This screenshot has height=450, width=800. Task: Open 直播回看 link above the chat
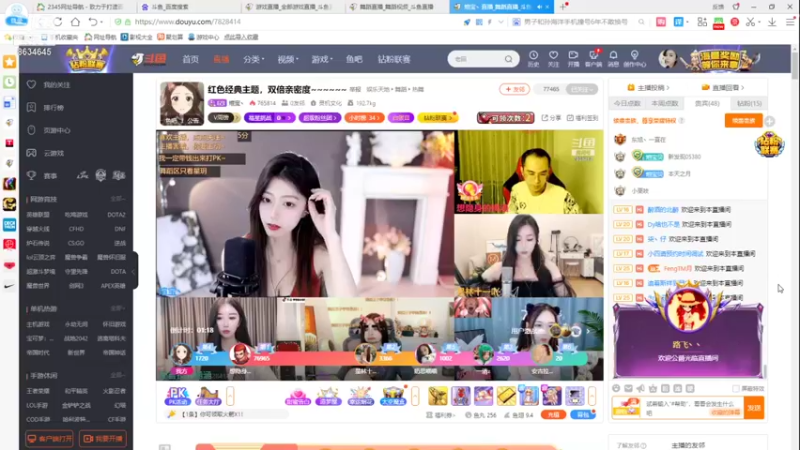(723, 88)
